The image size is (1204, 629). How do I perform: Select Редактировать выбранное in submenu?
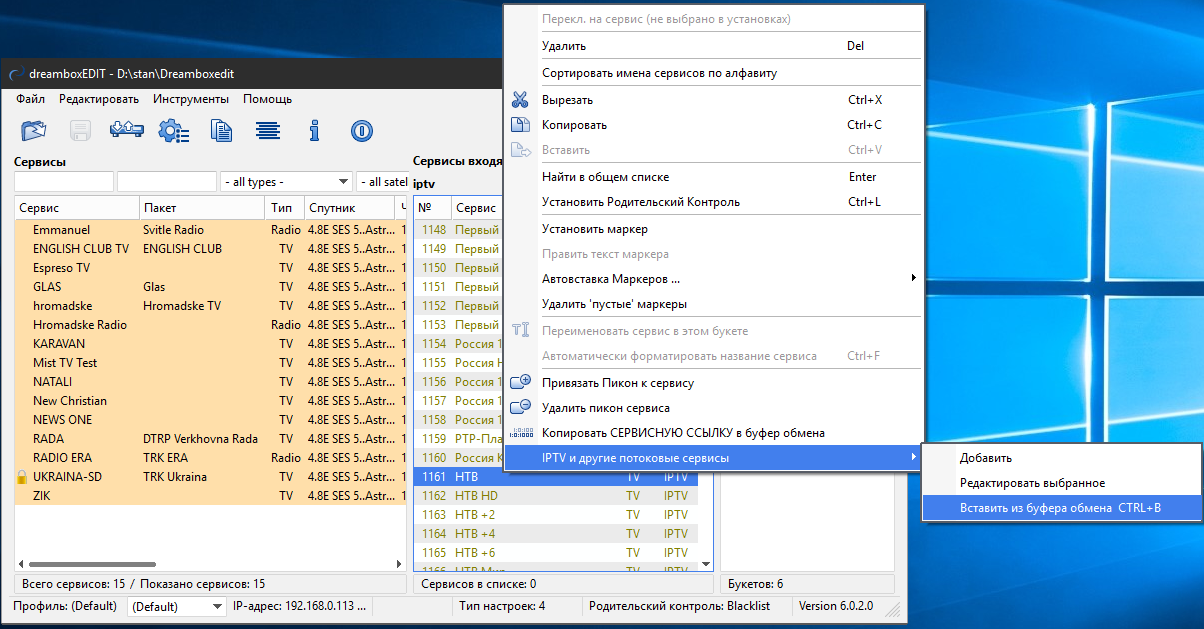[1061, 483]
